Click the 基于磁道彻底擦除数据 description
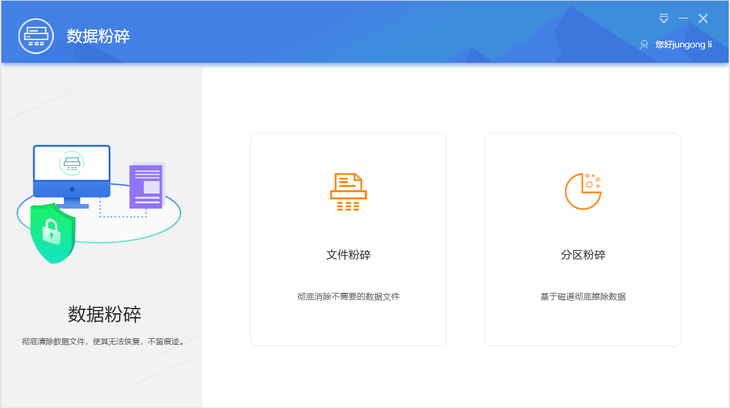The height and width of the screenshot is (408, 730). [x=583, y=296]
